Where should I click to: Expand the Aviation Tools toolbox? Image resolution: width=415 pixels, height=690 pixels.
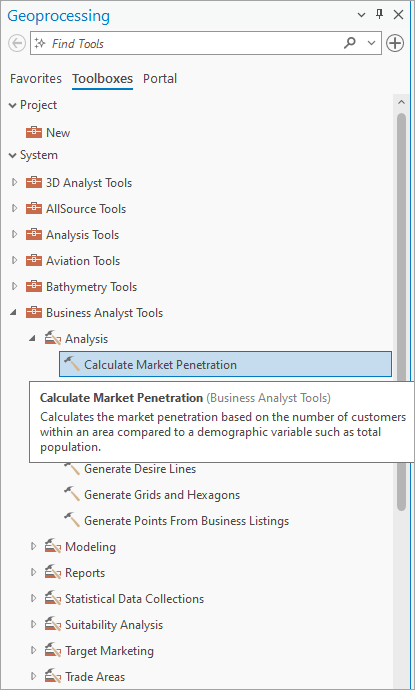click(14, 260)
